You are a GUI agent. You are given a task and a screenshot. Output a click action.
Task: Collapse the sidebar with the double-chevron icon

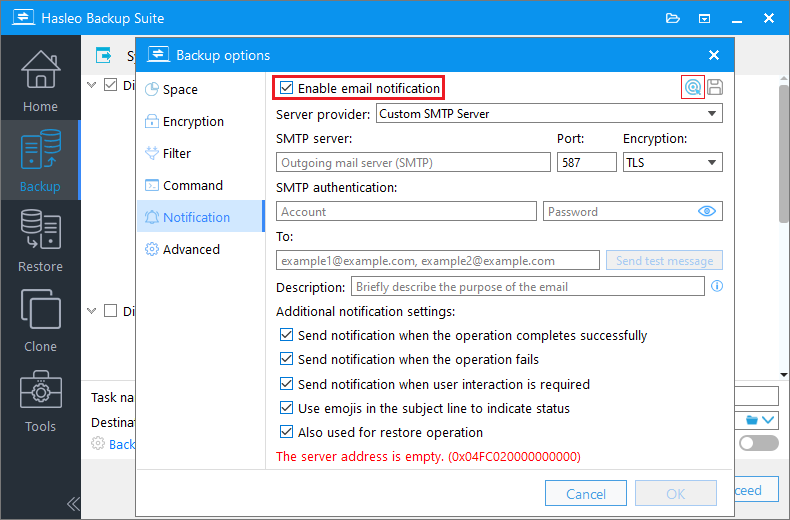coord(73,504)
